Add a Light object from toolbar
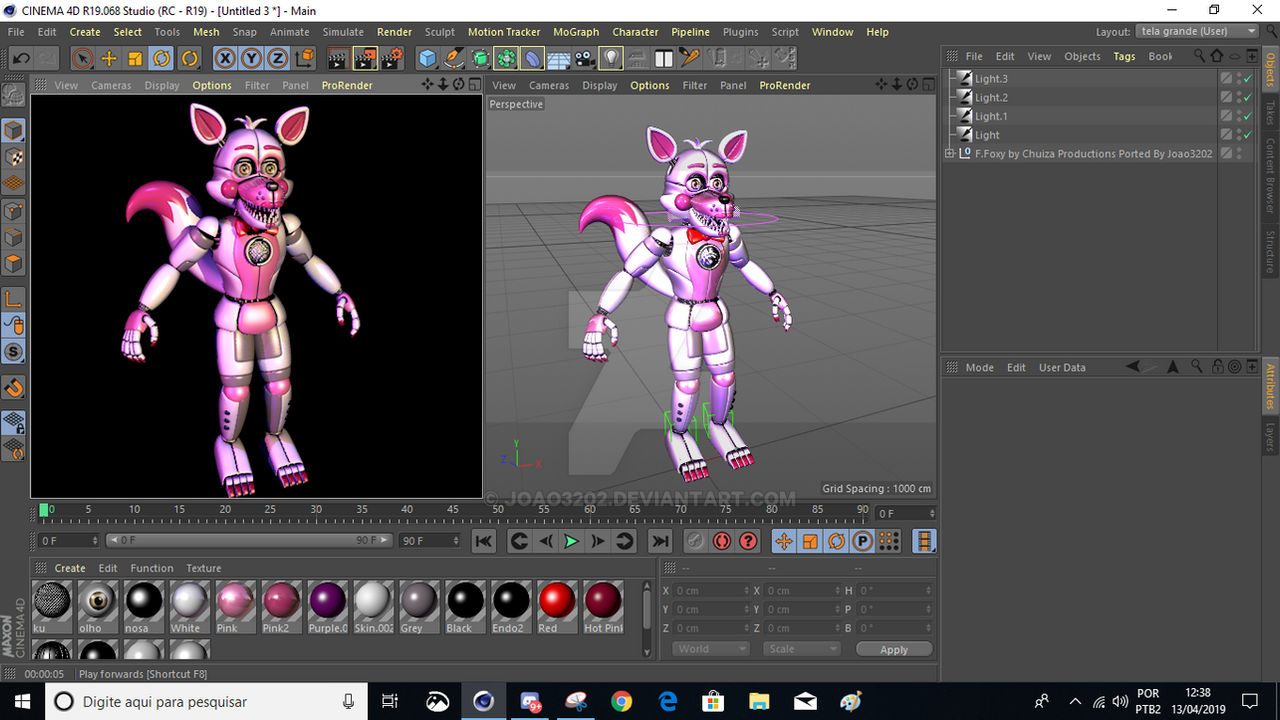 click(610, 58)
